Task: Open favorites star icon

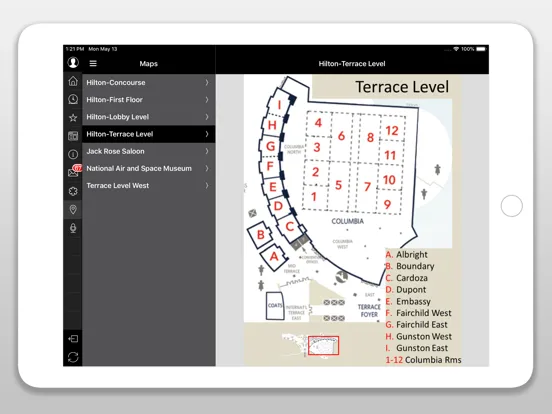Action: pos(73,118)
